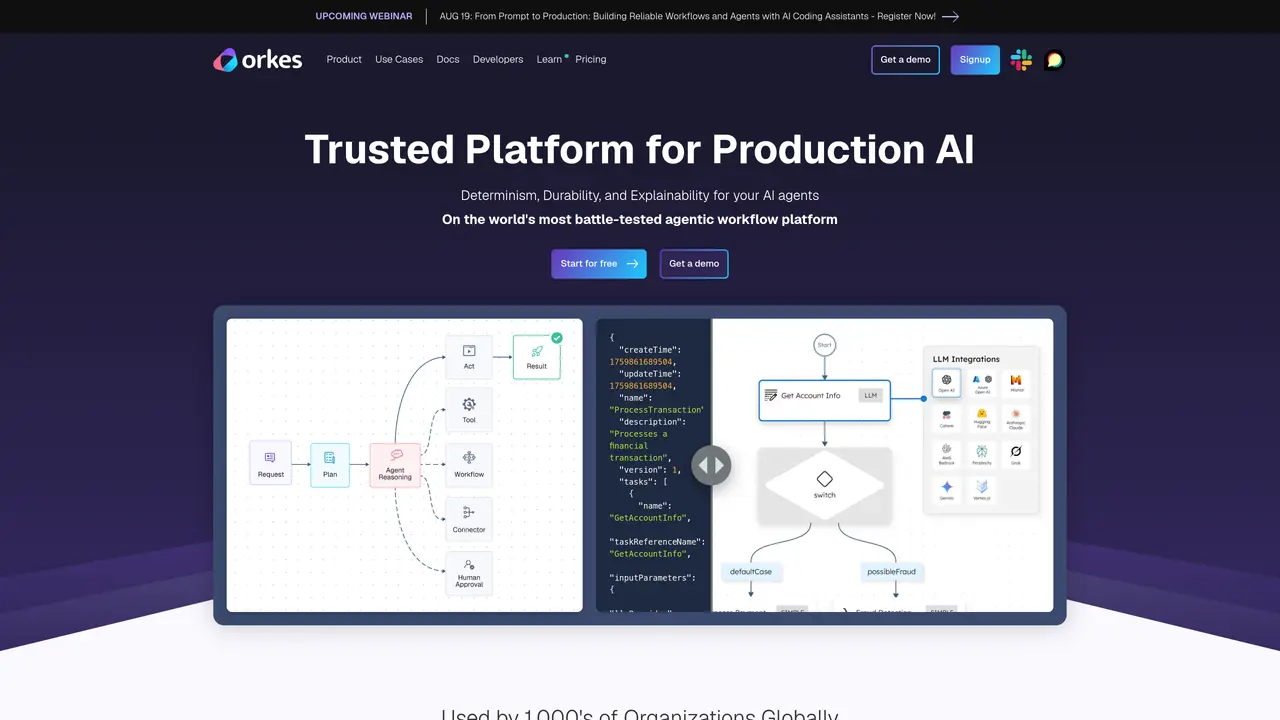
Task: Select the Human Approval node
Action: click(x=469, y=574)
